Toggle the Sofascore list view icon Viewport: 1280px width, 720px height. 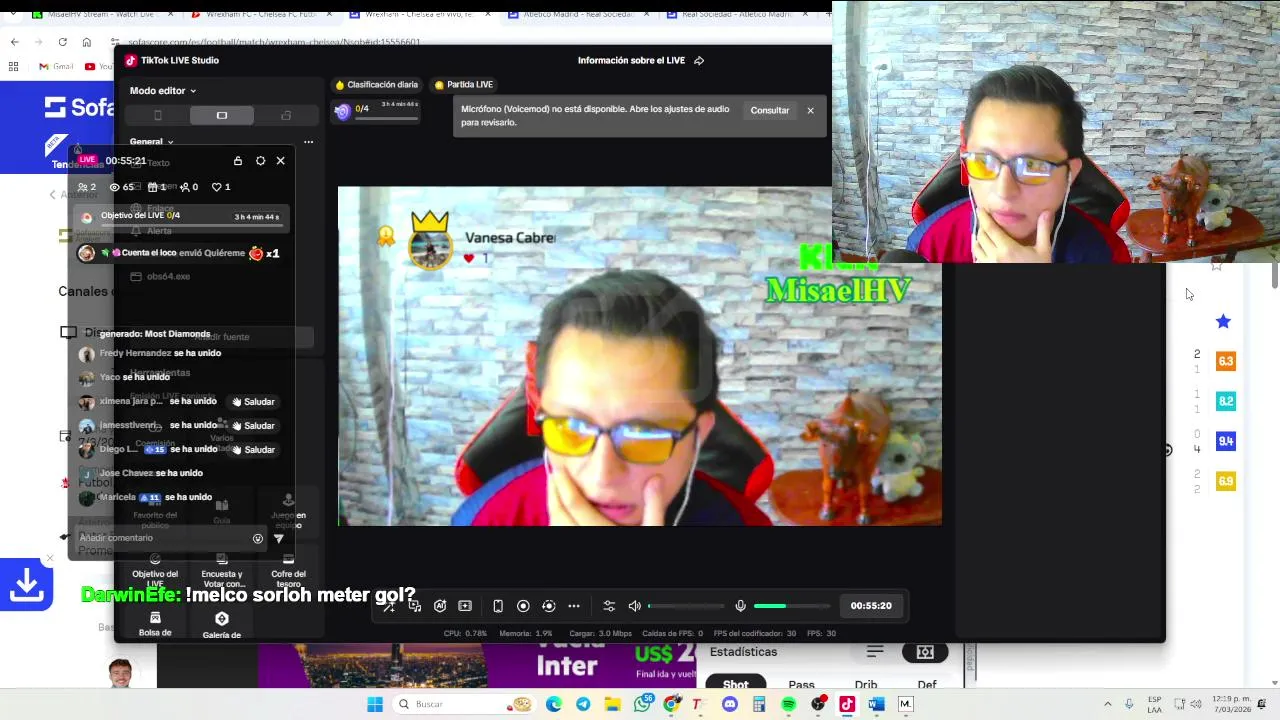point(875,652)
